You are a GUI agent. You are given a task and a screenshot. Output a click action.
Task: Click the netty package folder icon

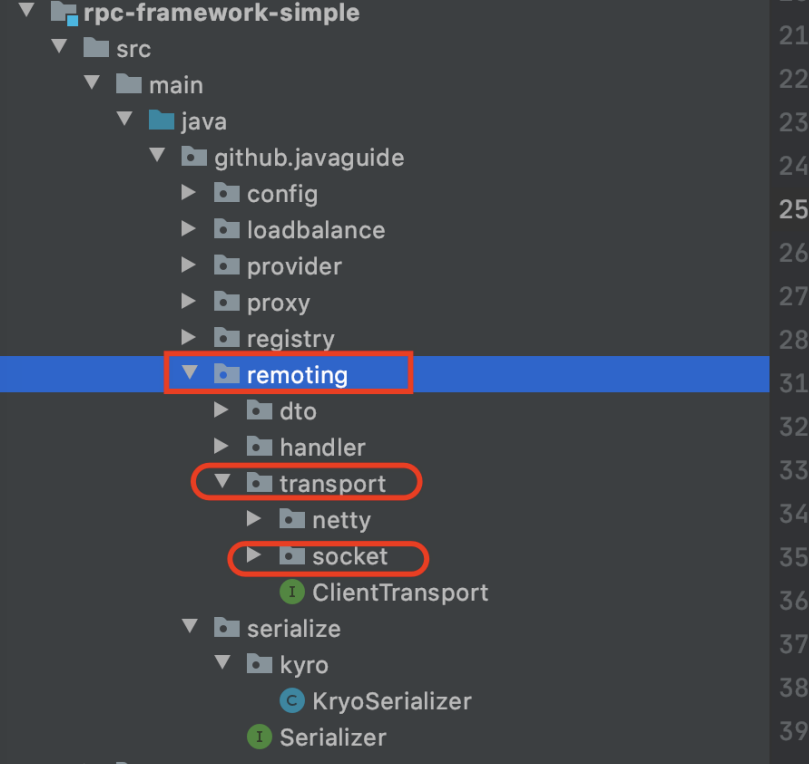pyautogui.click(x=292, y=520)
